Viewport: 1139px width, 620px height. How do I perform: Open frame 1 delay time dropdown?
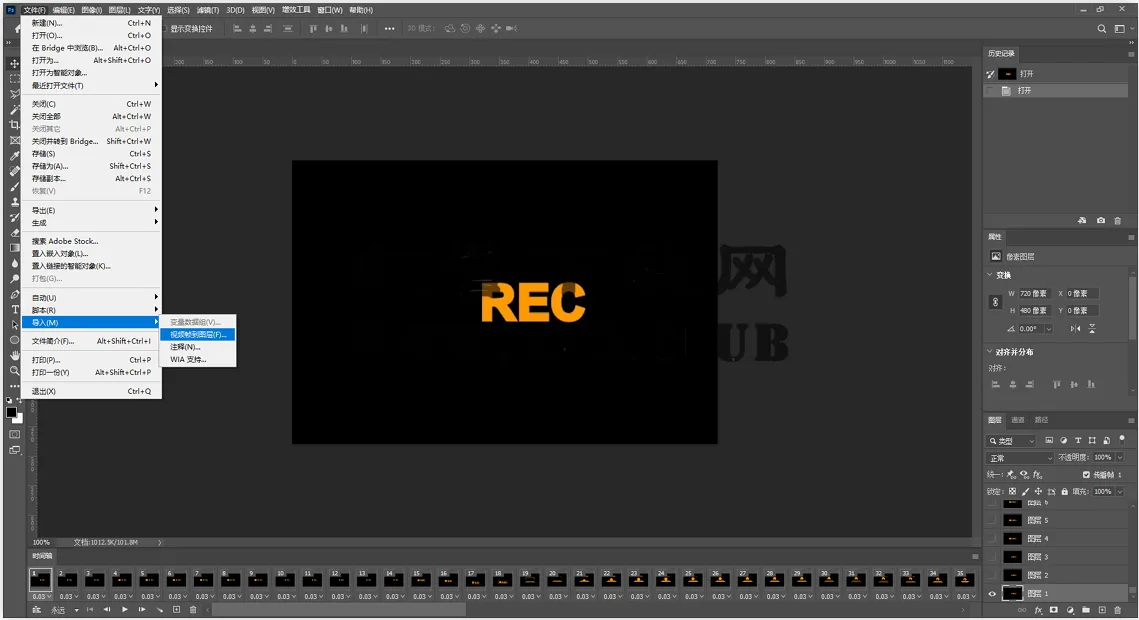coord(40,597)
